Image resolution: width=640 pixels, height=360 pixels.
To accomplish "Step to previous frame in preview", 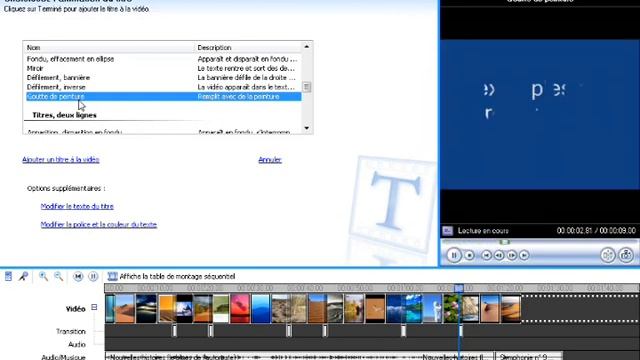I will pyautogui.click(x=499, y=255).
